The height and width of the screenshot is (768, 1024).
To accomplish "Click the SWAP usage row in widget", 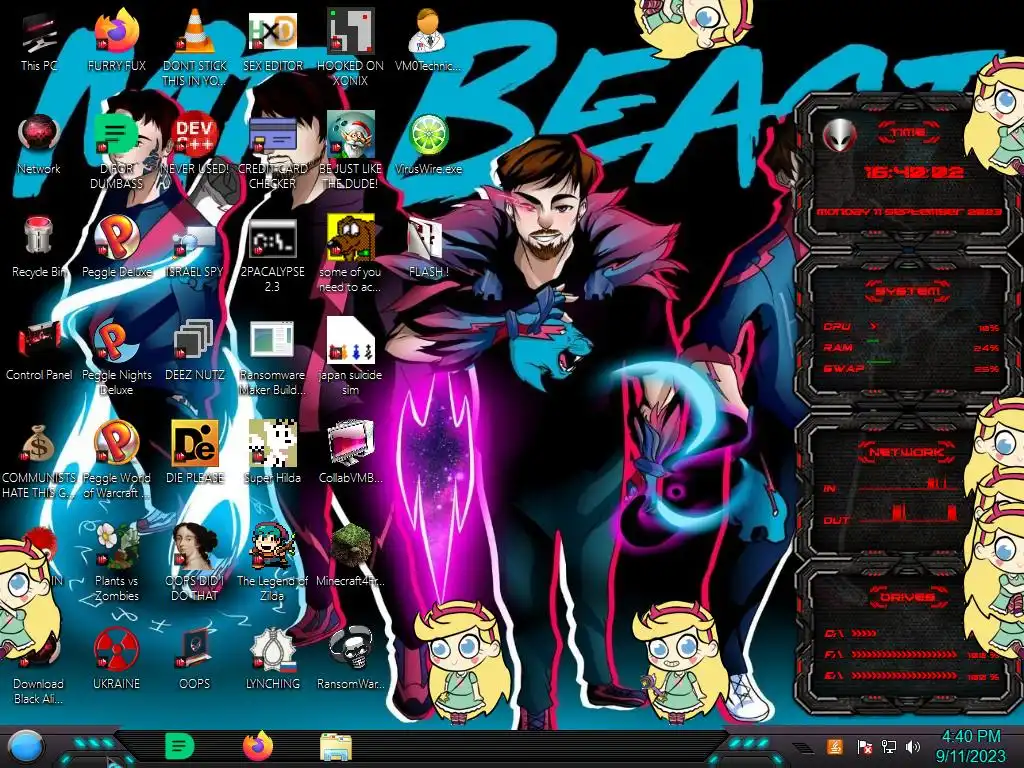I will (911, 369).
